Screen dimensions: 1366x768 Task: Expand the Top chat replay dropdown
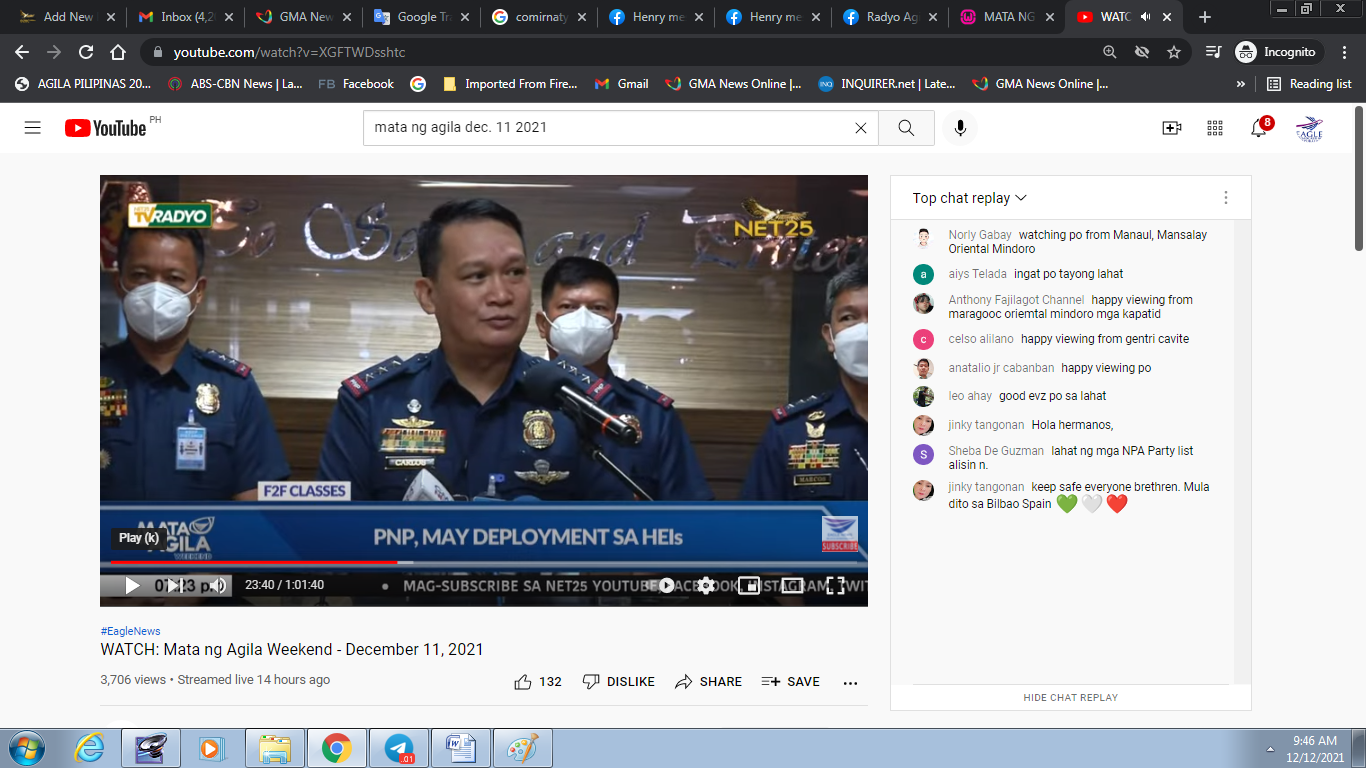pyautogui.click(x=969, y=198)
